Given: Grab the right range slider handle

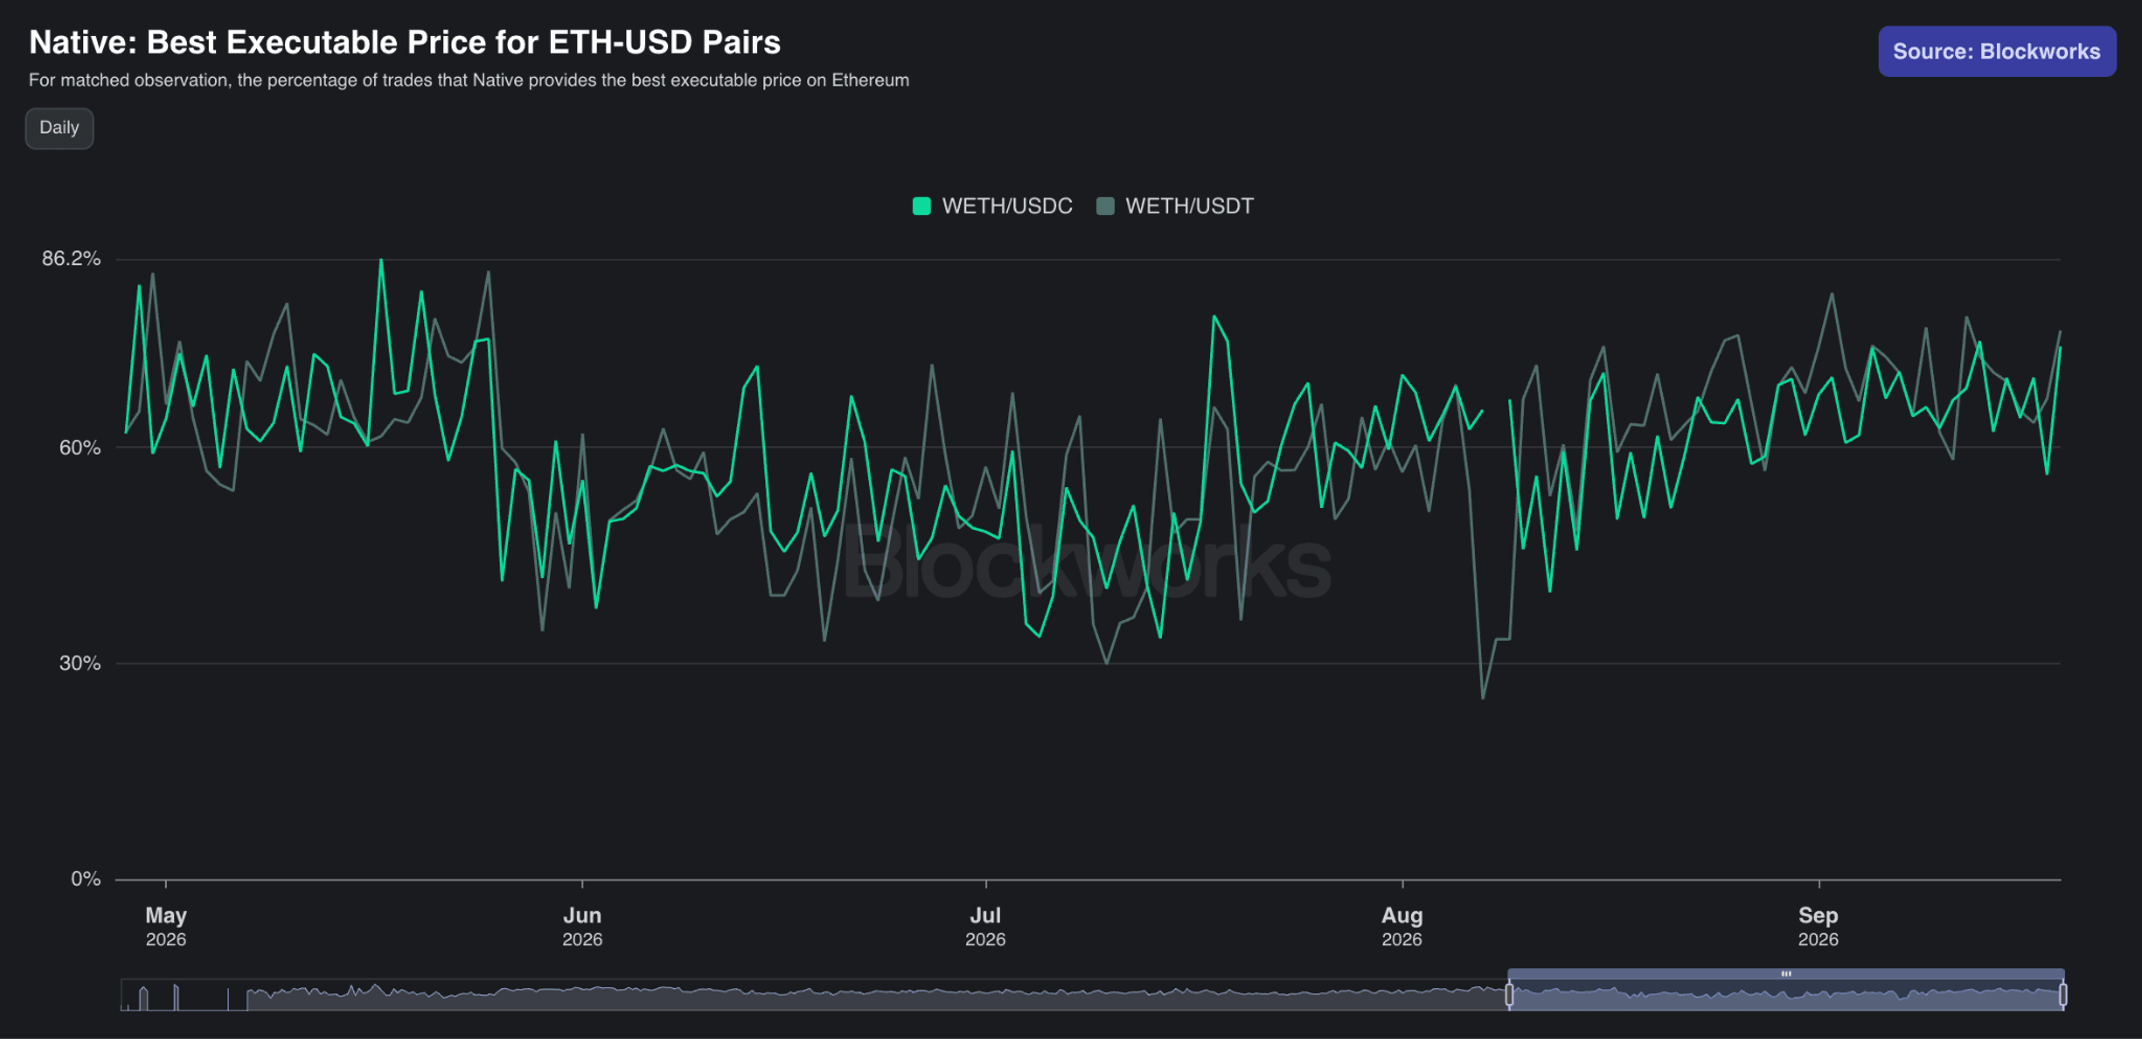Looking at the screenshot, I should point(2063,995).
